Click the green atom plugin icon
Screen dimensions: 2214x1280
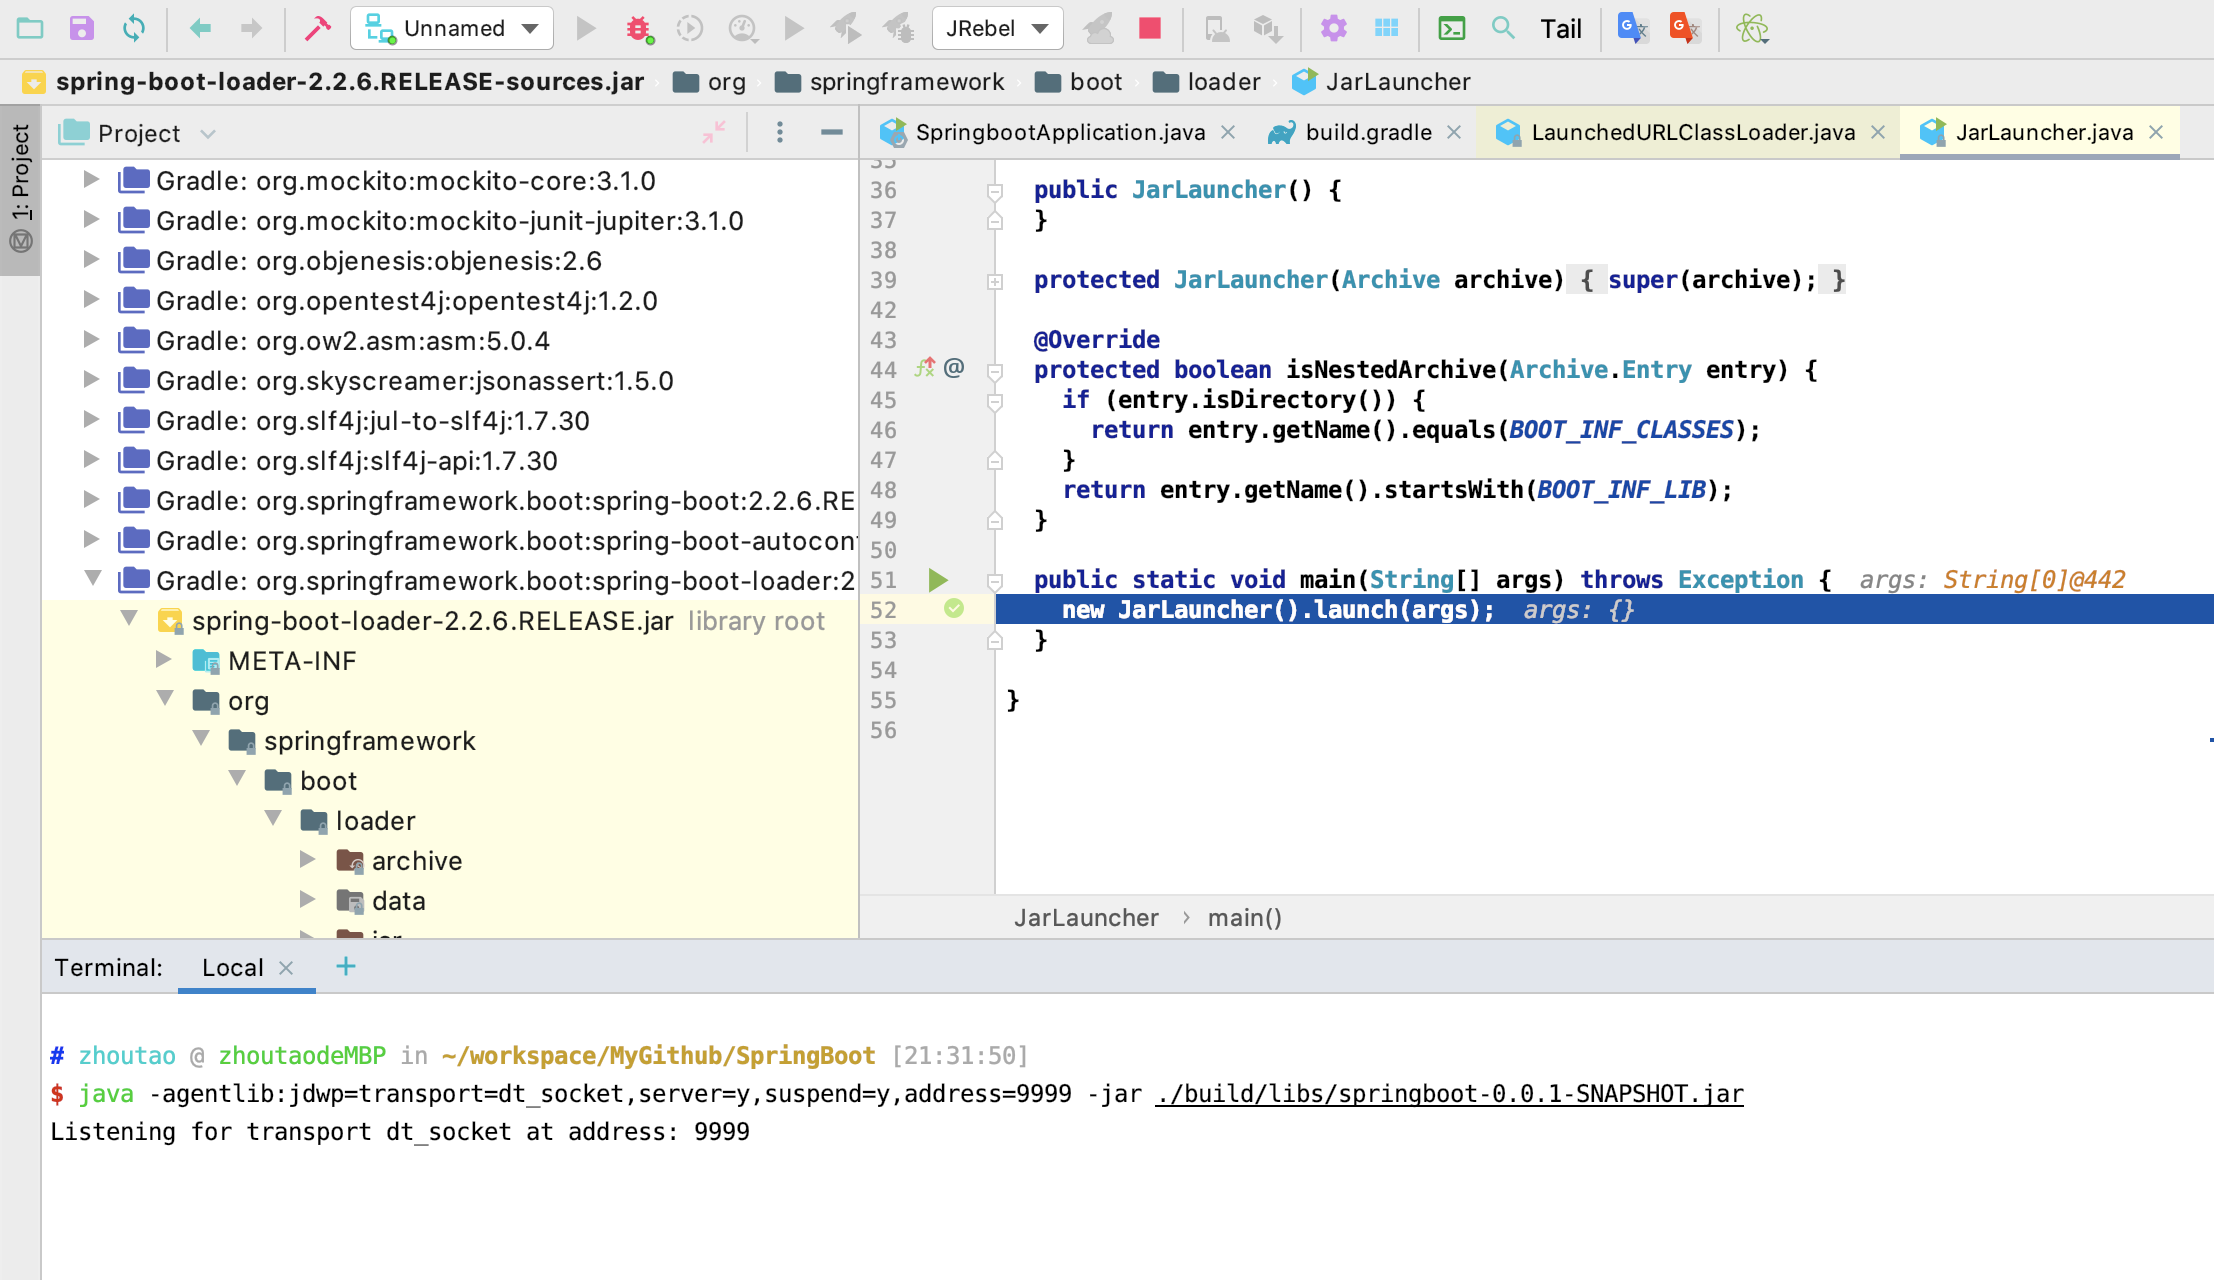[1752, 28]
